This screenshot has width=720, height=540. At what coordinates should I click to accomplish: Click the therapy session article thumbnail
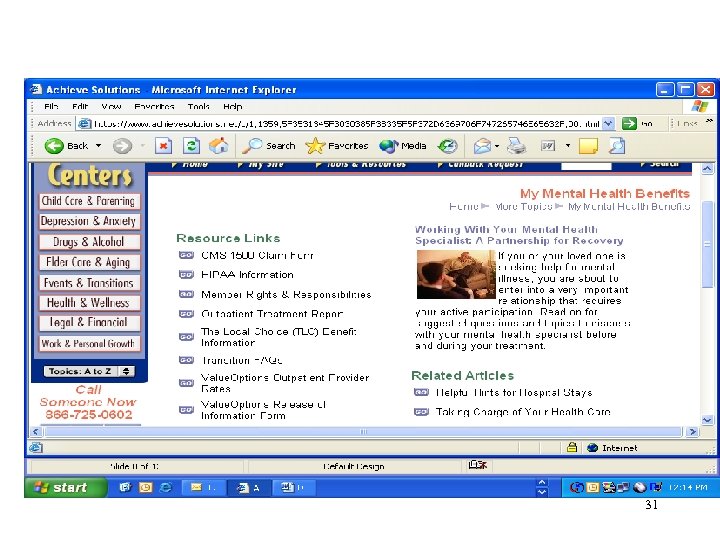(x=456, y=274)
